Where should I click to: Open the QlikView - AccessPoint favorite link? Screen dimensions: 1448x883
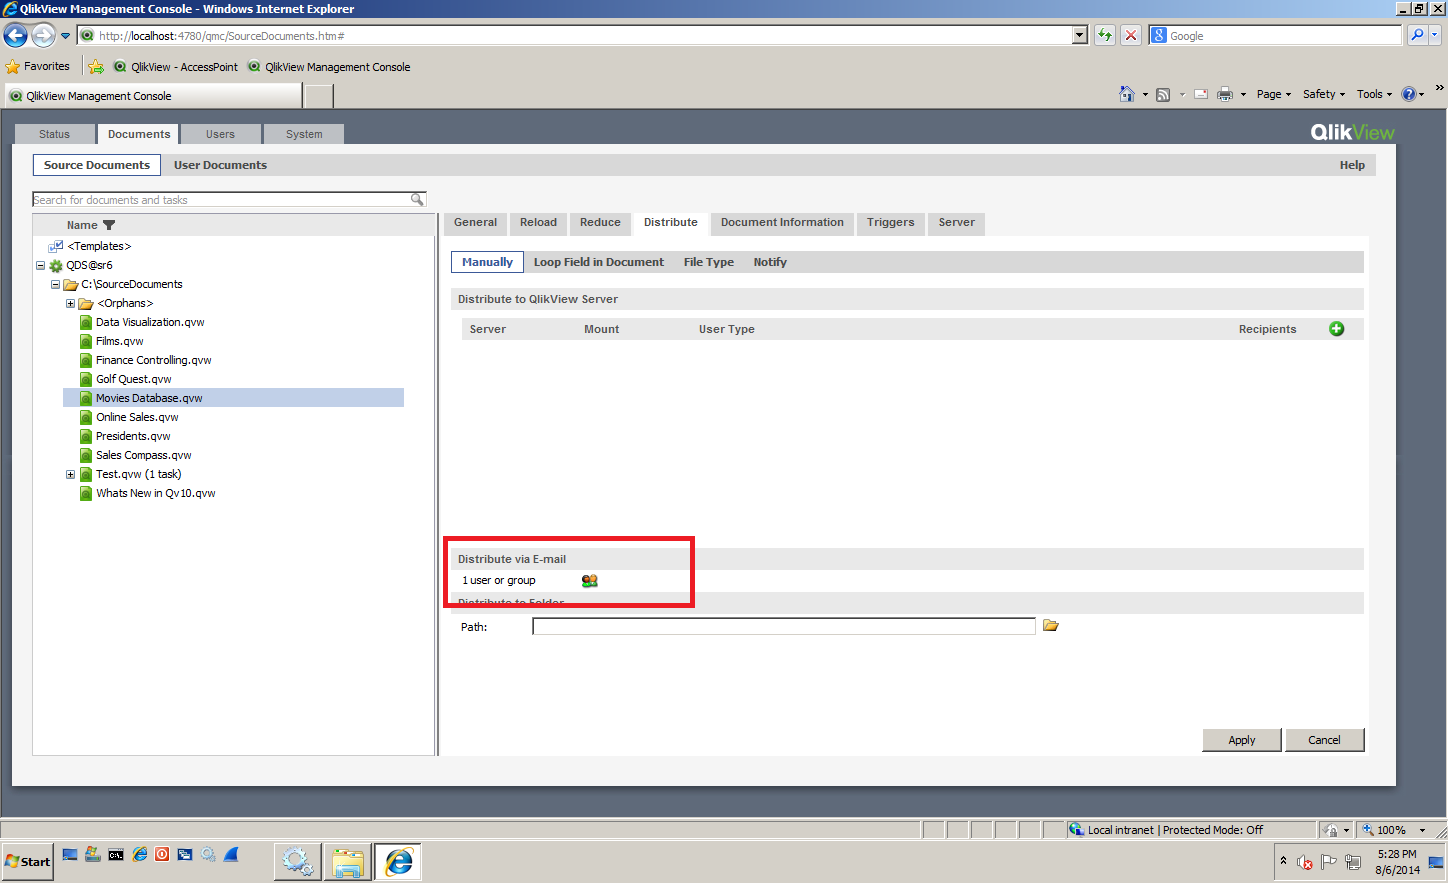pyautogui.click(x=176, y=67)
